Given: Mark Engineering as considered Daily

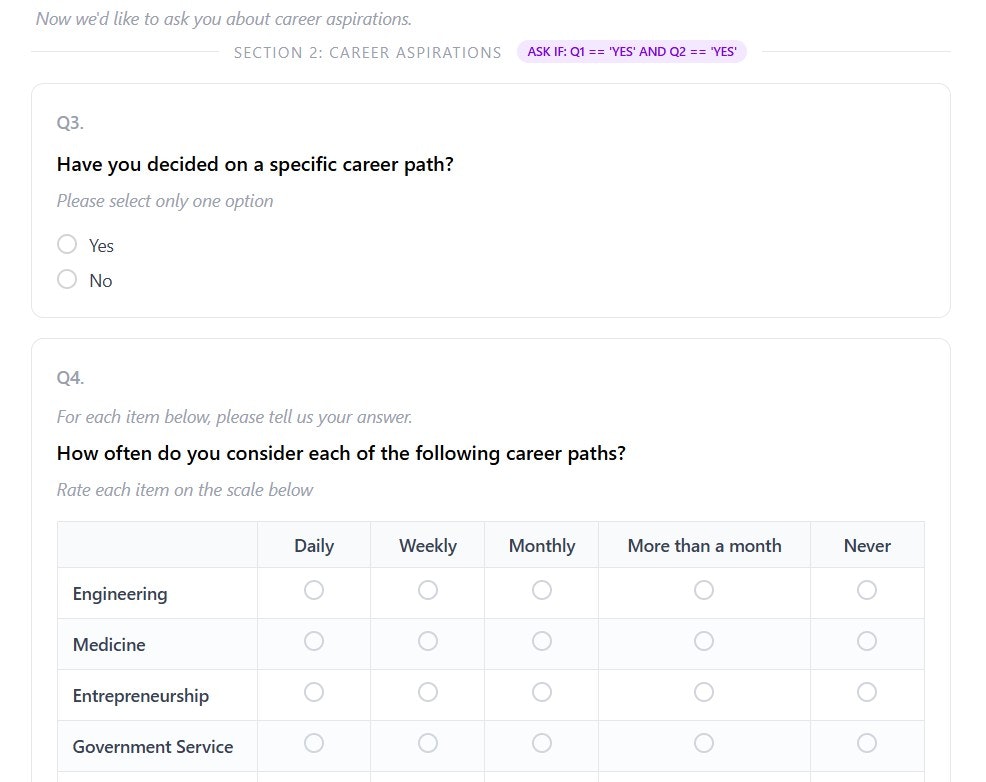Looking at the screenshot, I should click(x=313, y=590).
